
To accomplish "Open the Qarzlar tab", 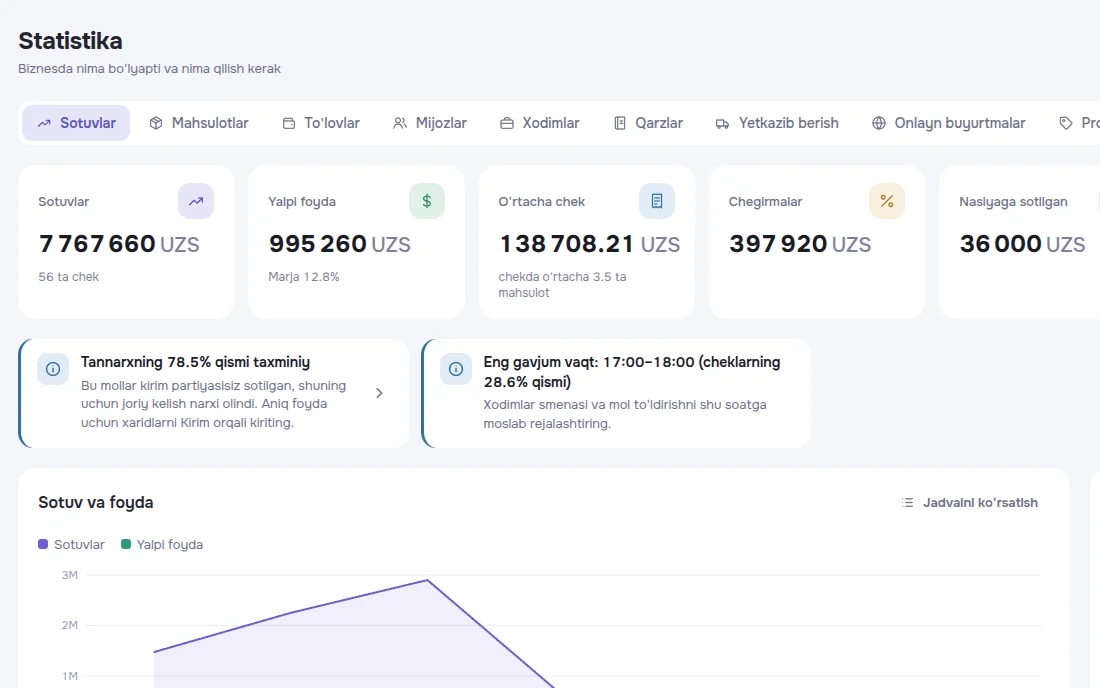I will 648,123.
